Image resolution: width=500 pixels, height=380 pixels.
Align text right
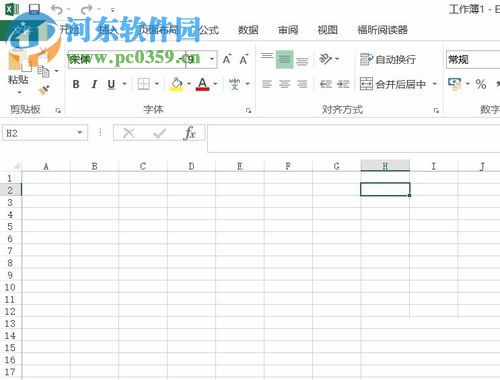302,84
